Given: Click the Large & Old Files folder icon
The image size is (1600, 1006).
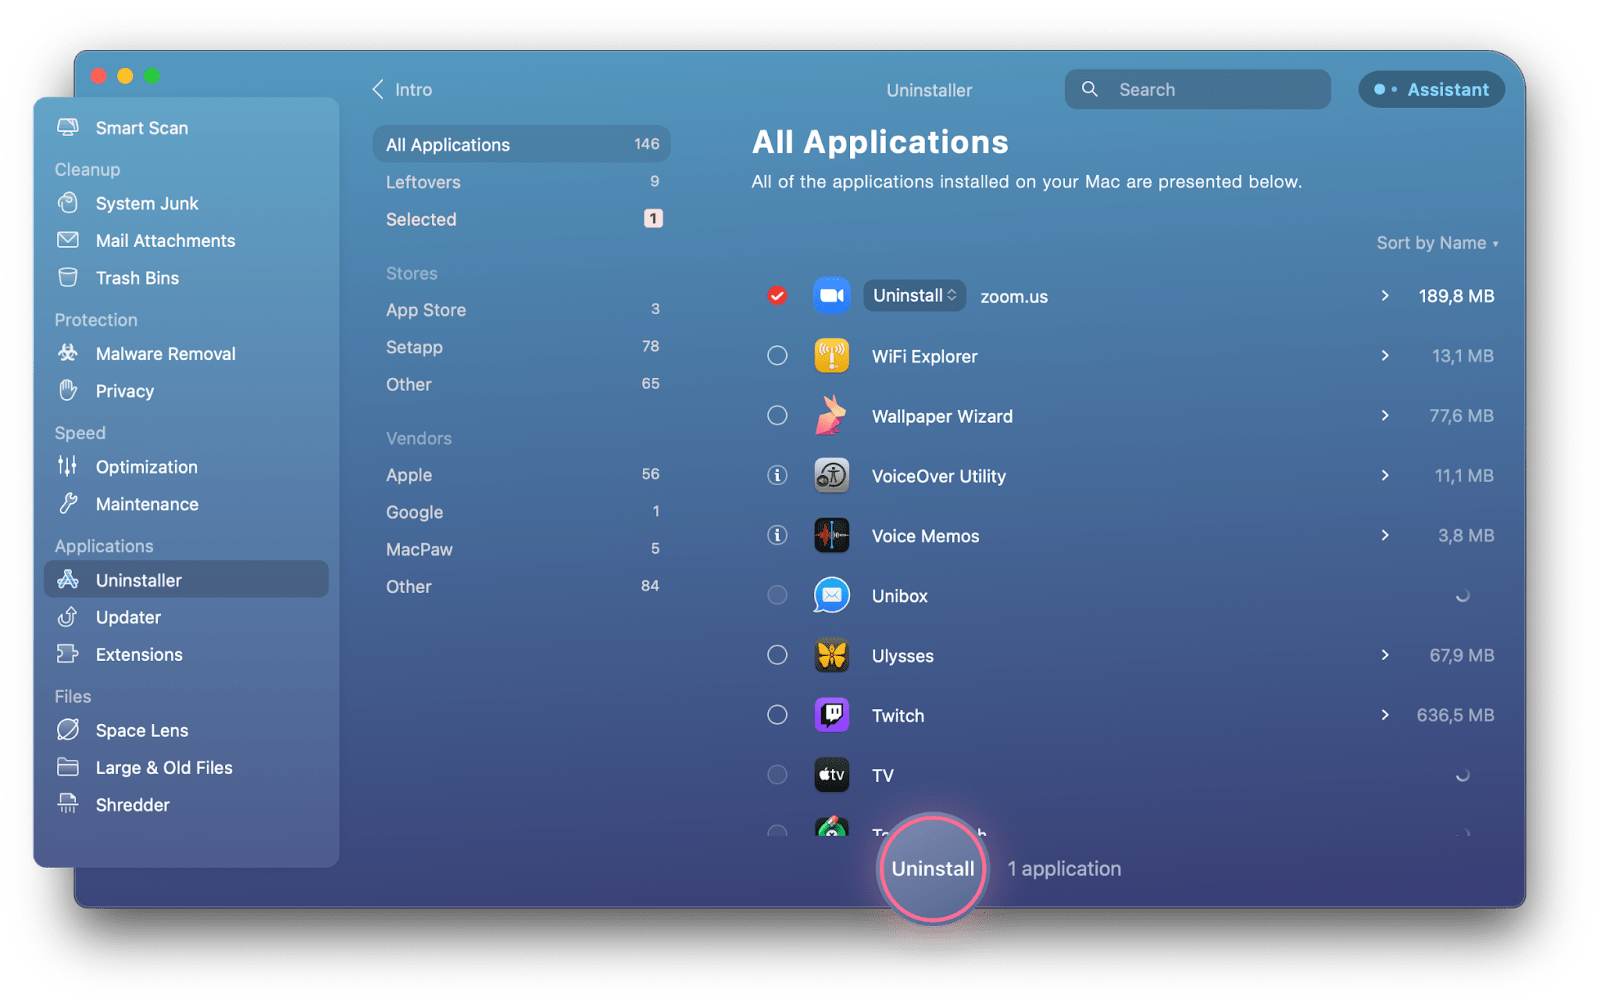Looking at the screenshot, I should click(68, 767).
